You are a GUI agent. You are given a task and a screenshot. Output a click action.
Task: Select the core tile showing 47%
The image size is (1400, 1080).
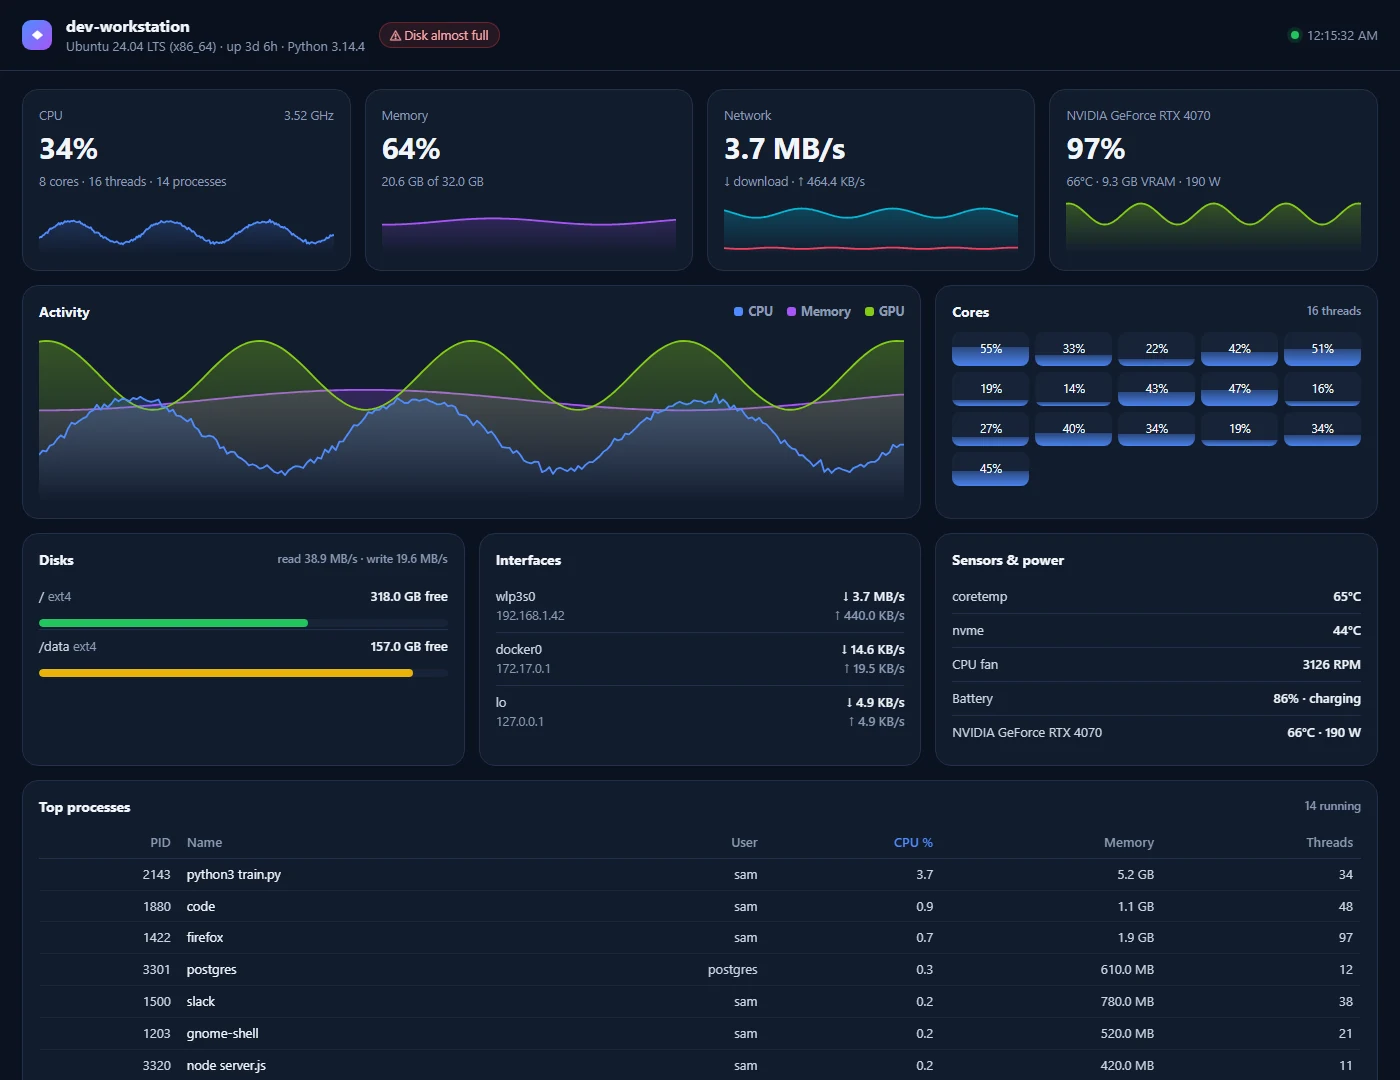point(1239,389)
